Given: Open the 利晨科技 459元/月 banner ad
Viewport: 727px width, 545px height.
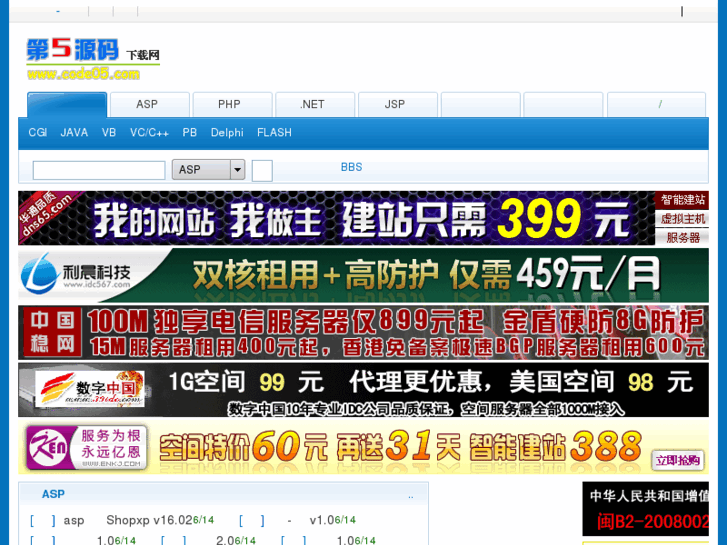Looking at the screenshot, I should click(x=364, y=276).
